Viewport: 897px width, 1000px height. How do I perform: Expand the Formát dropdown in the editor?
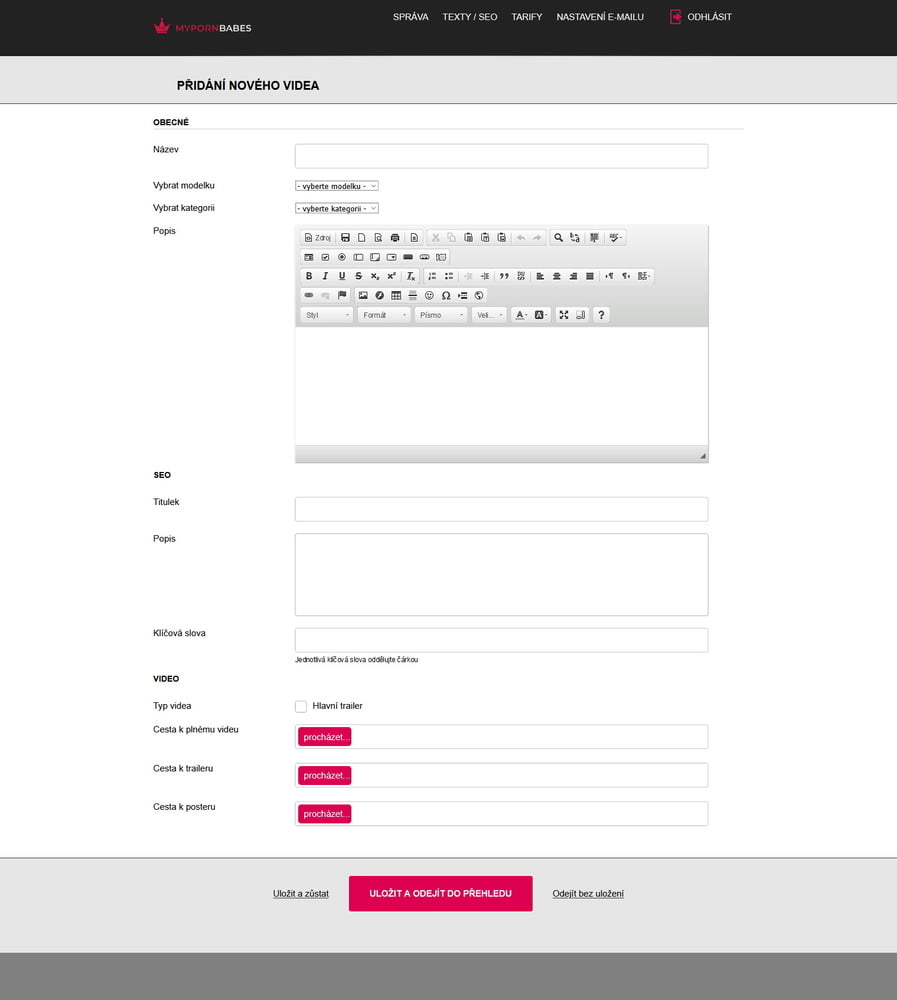(384, 315)
